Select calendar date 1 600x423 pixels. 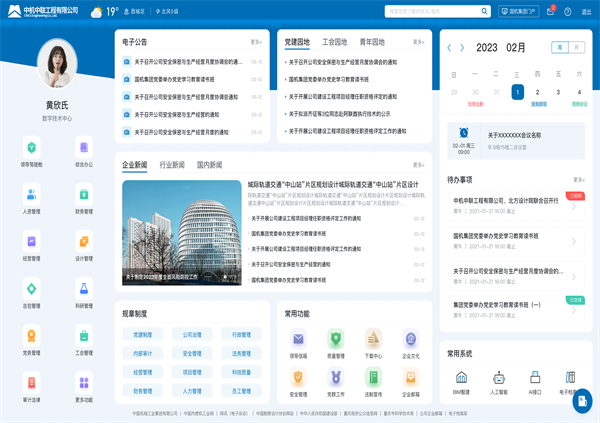pyautogui.click(x=517, y=92)
